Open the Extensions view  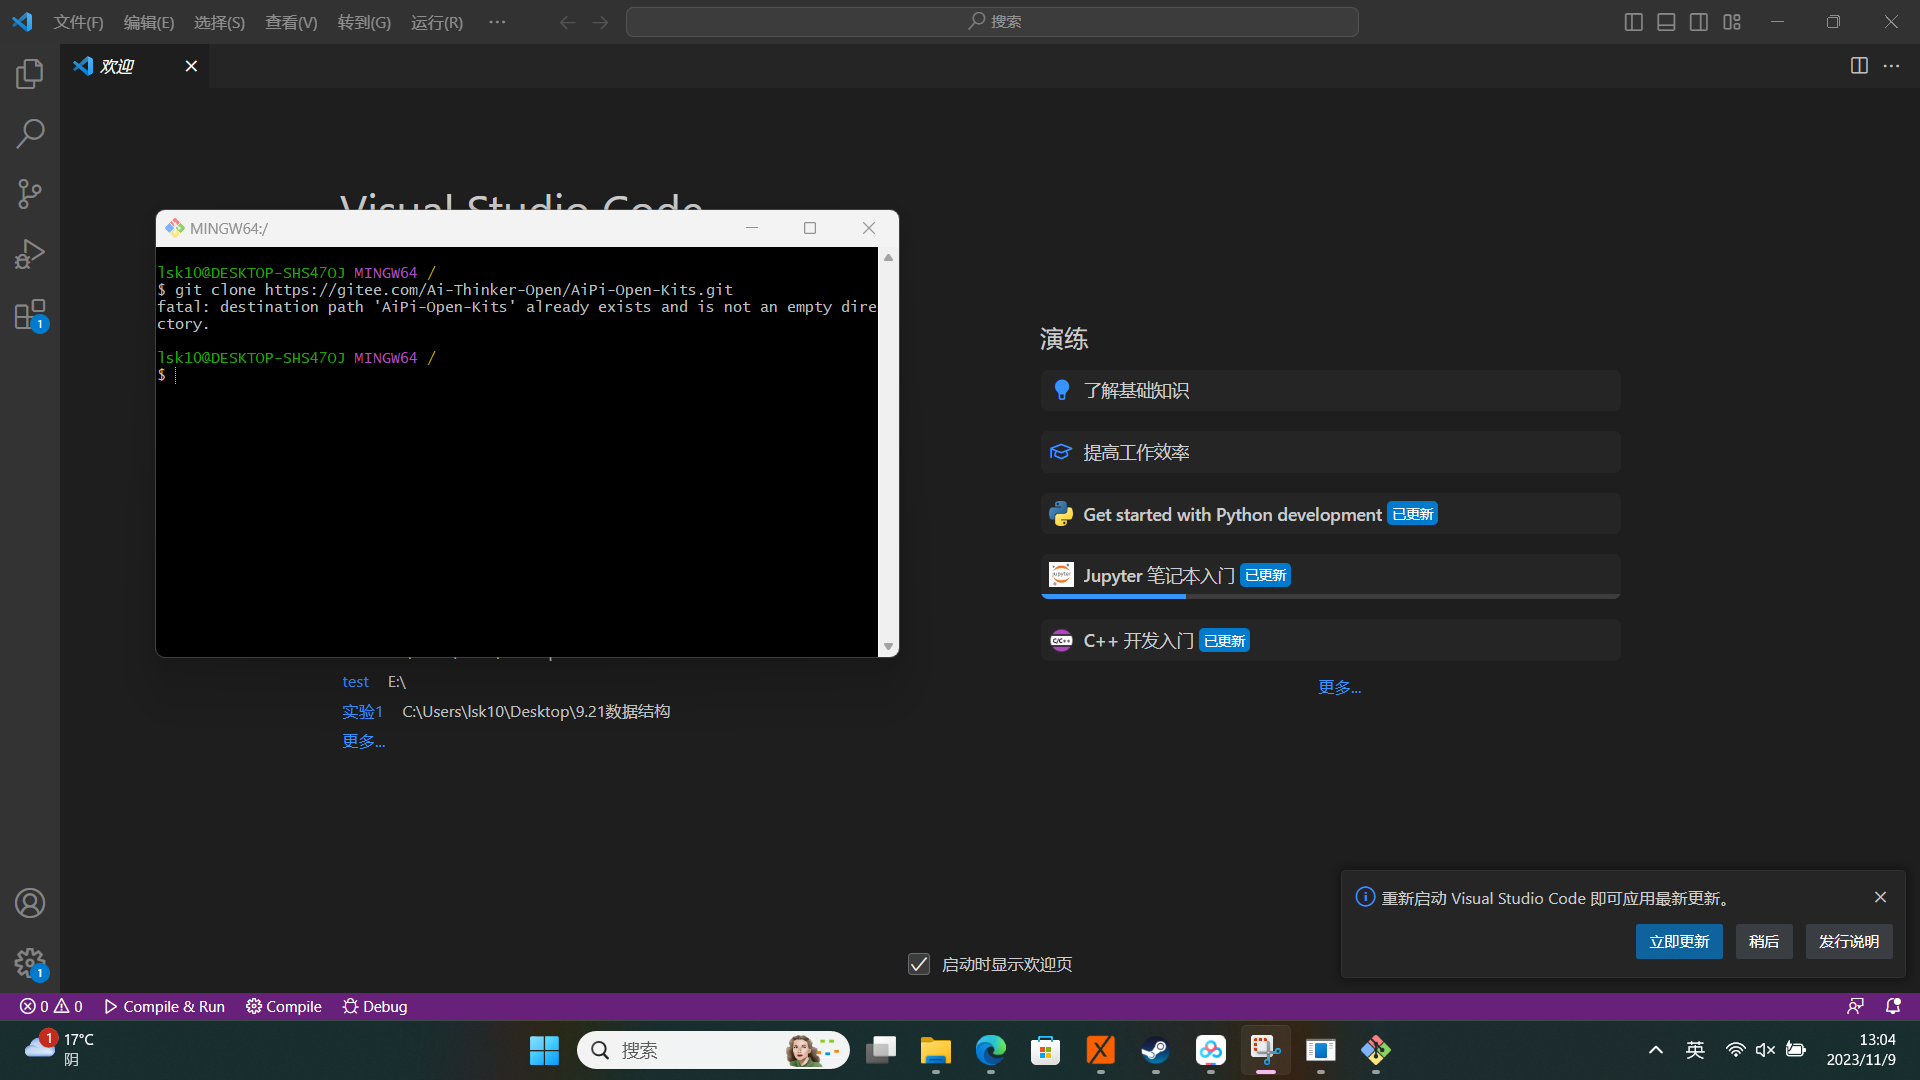[x=30, y=315]
